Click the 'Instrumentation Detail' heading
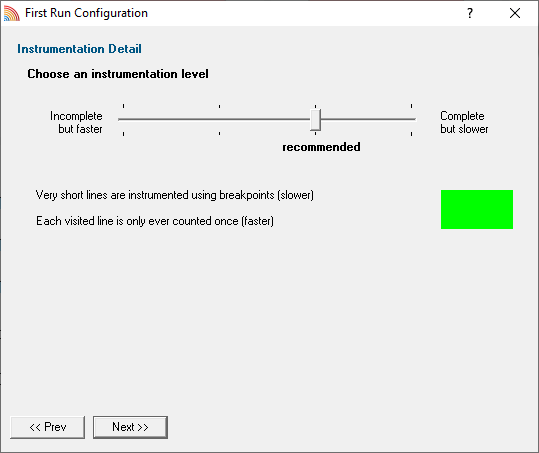 point(79,49)
